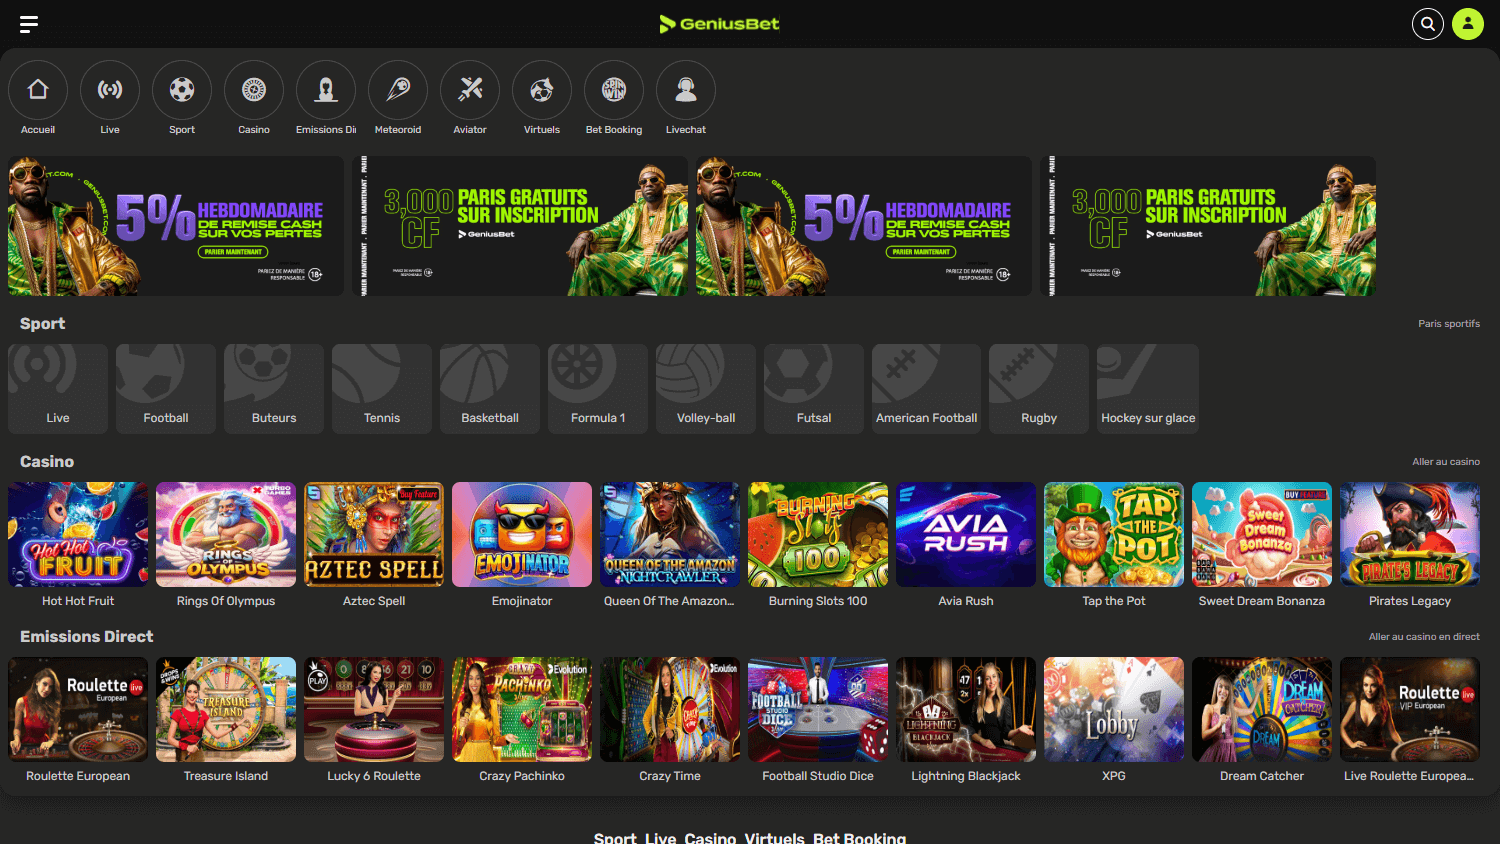1500x844 pixels.
Task: Open the search magnifier icon
Action: tap(1427, 23)
